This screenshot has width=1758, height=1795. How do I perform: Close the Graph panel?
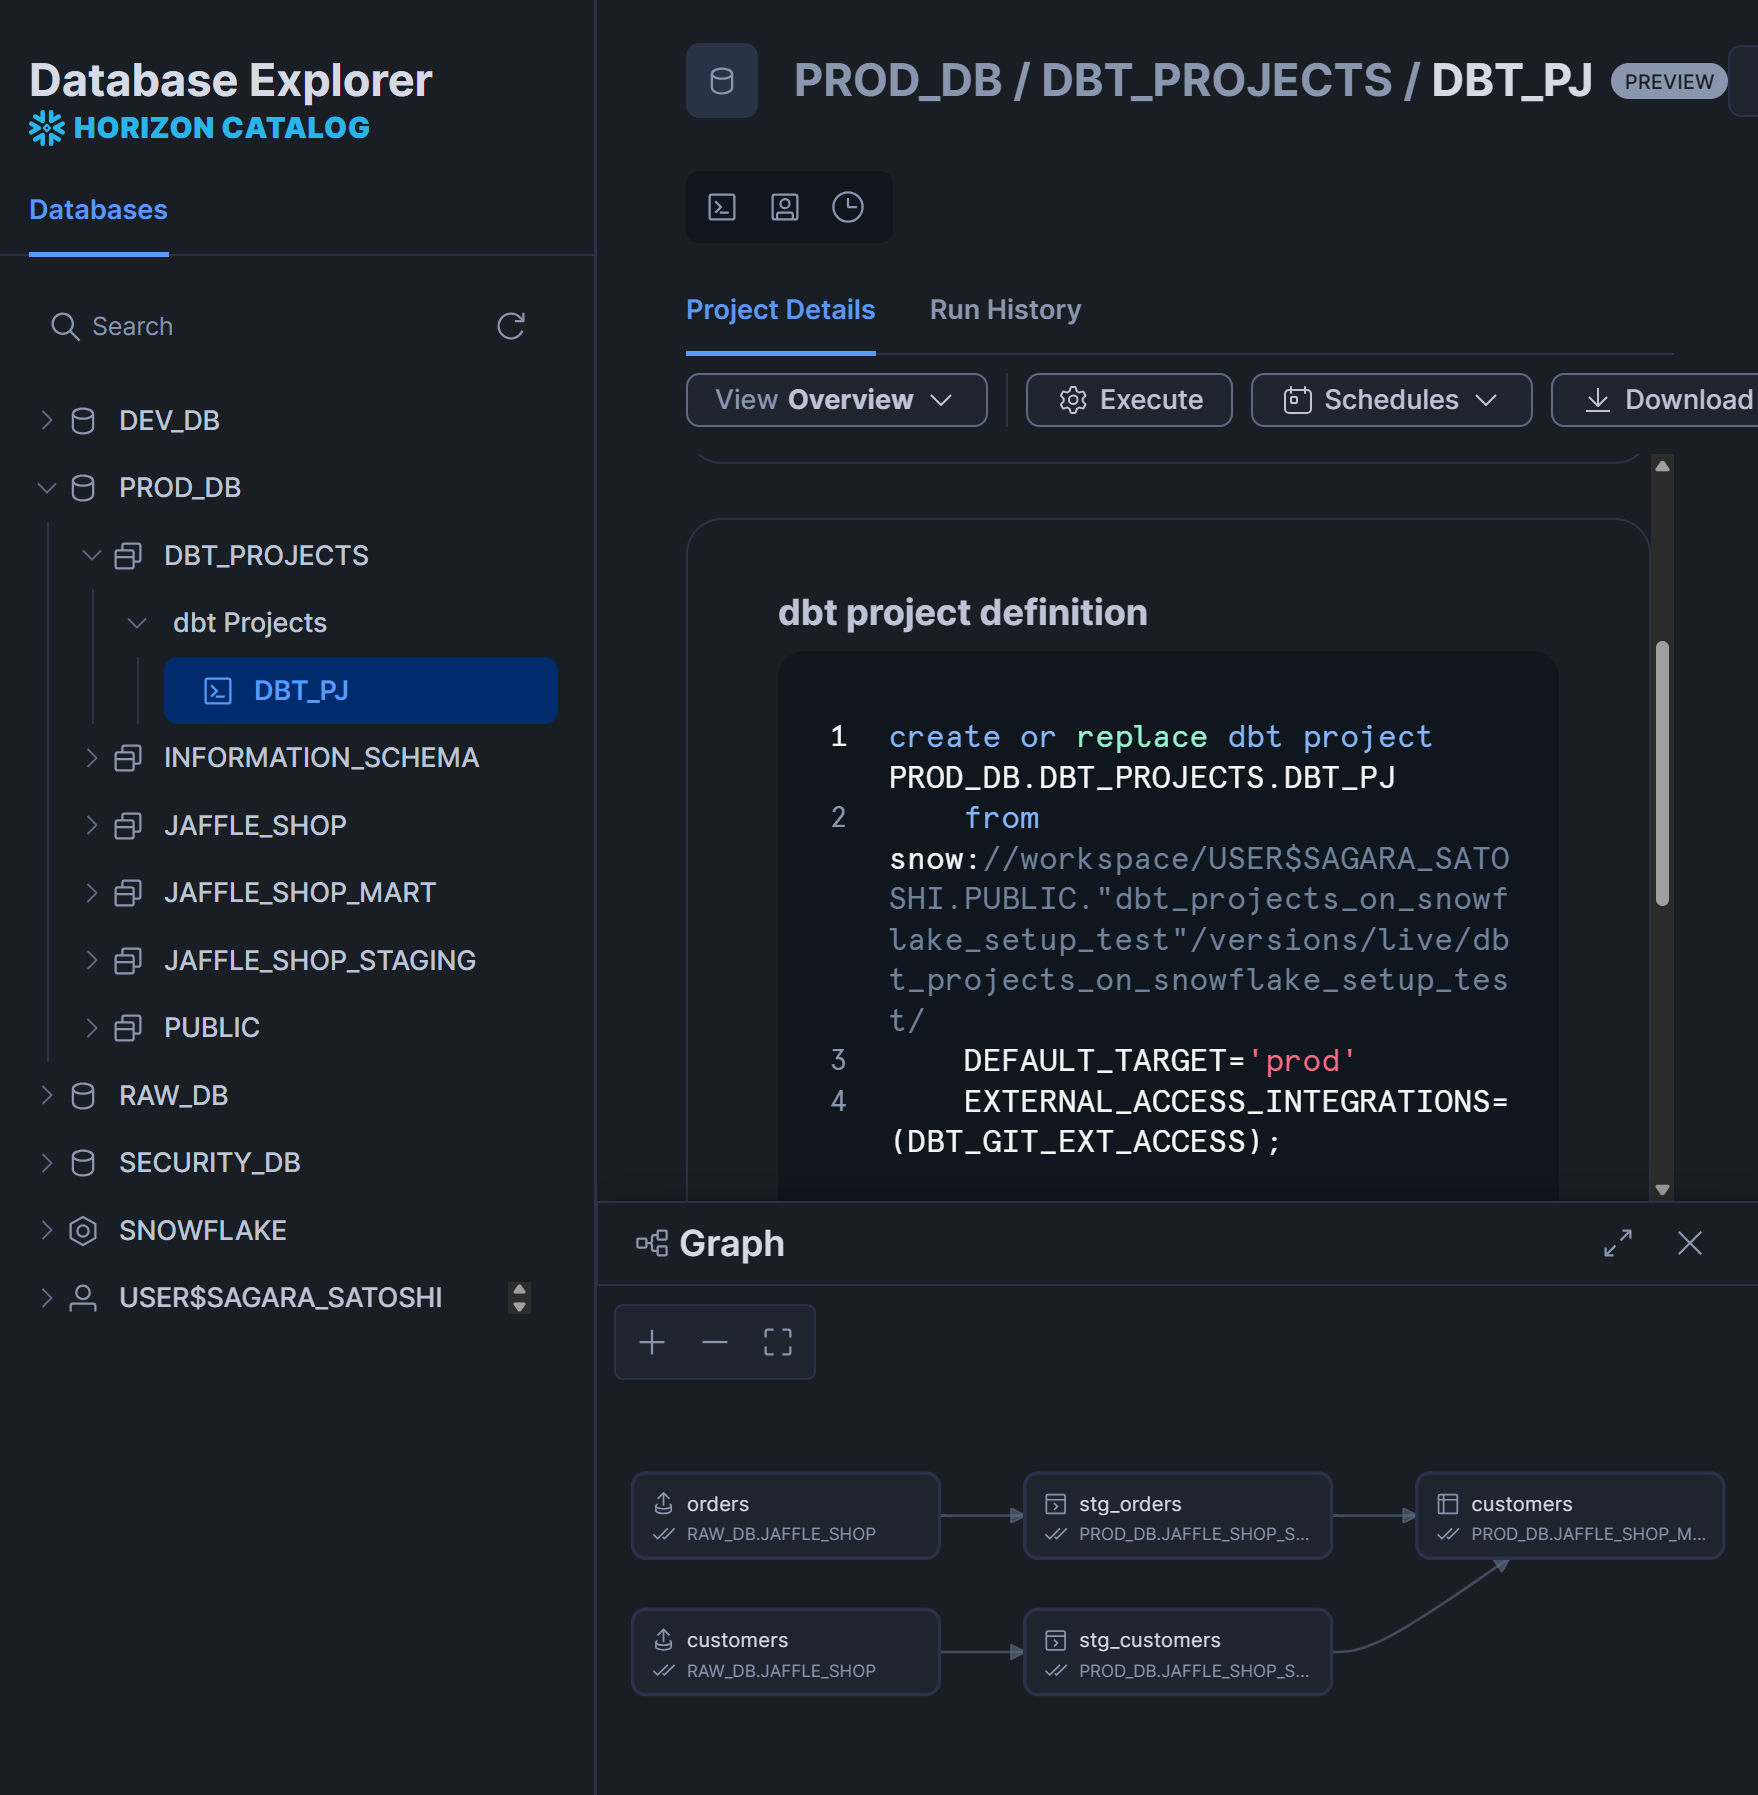point(1690,1243)
